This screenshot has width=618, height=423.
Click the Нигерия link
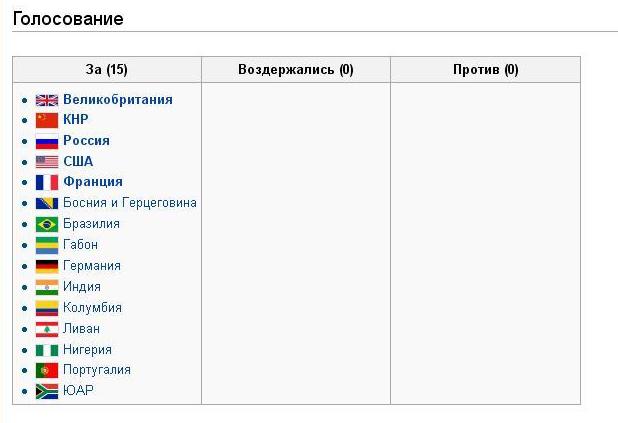[x=87, y=350]
